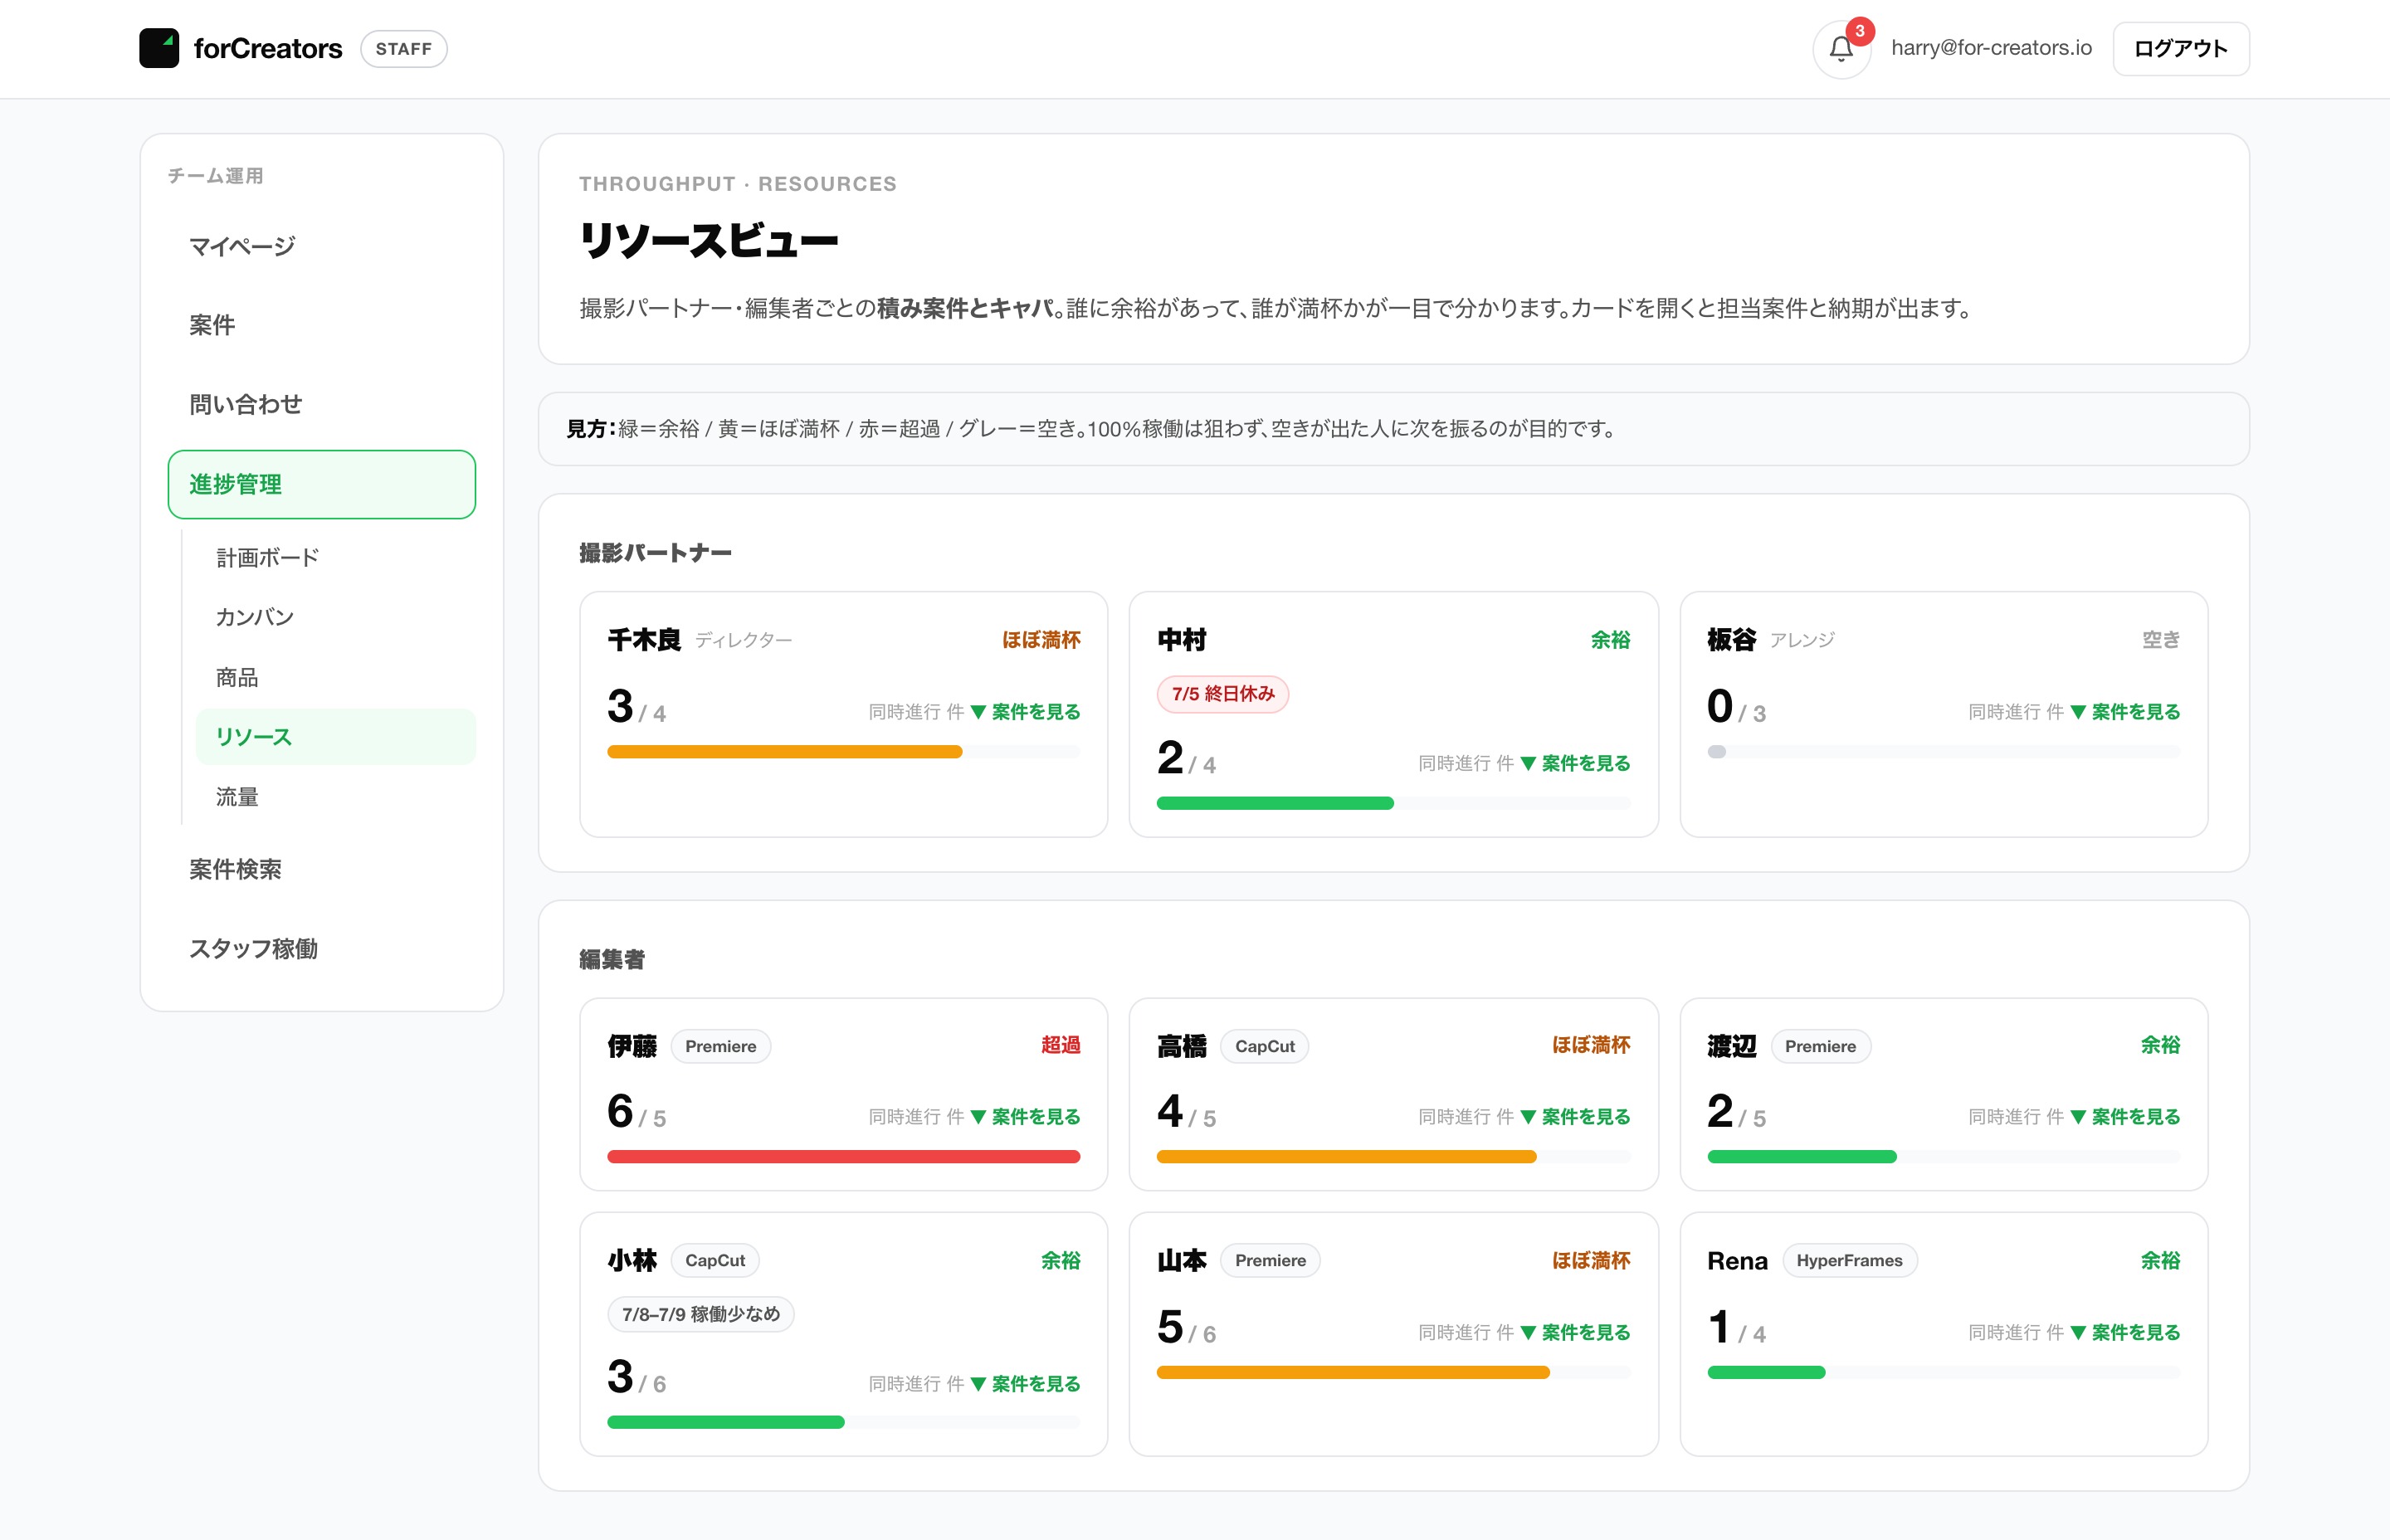Expand 案件を見る on 高橋 card
Image resolution: width=2390 pixels, height=1540 pixels.
point(1575,1117)
